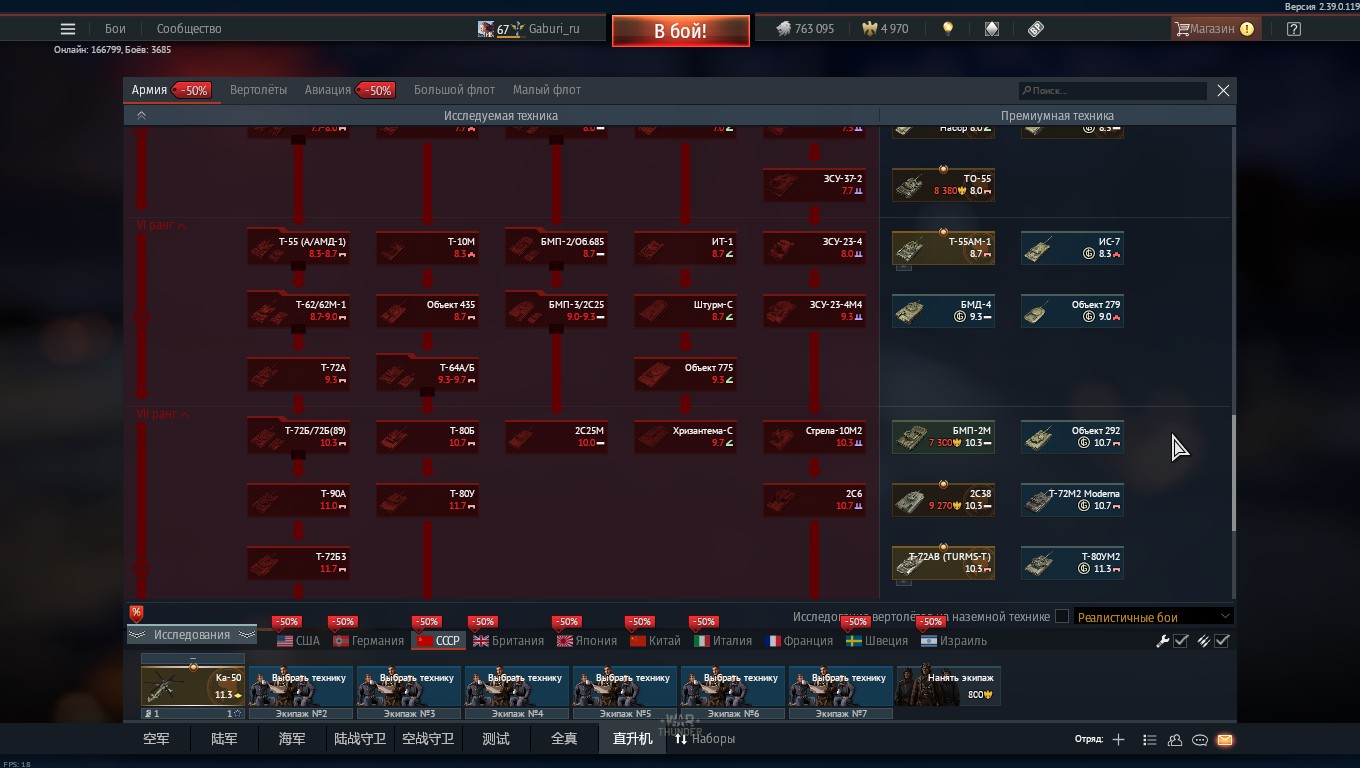Click the silver lions currency icon
This screenshot has width=1360, height=768.
click(784, 29)
